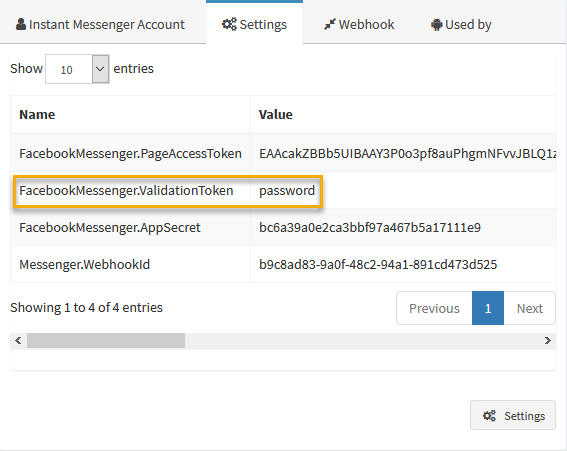Click the right scroll arrow of horizontal scrollbar
Screen dimensions: 567x451
click(x=547, y=340)
